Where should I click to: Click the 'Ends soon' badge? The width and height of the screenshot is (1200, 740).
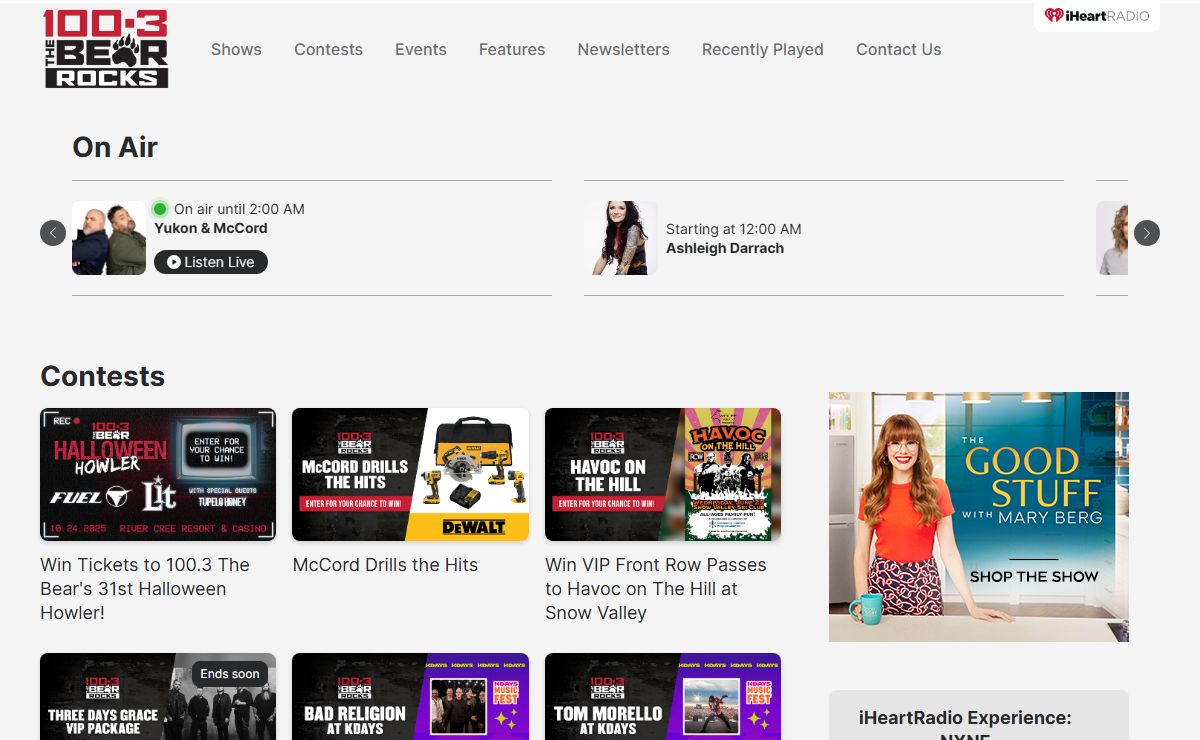coord(230,674)
